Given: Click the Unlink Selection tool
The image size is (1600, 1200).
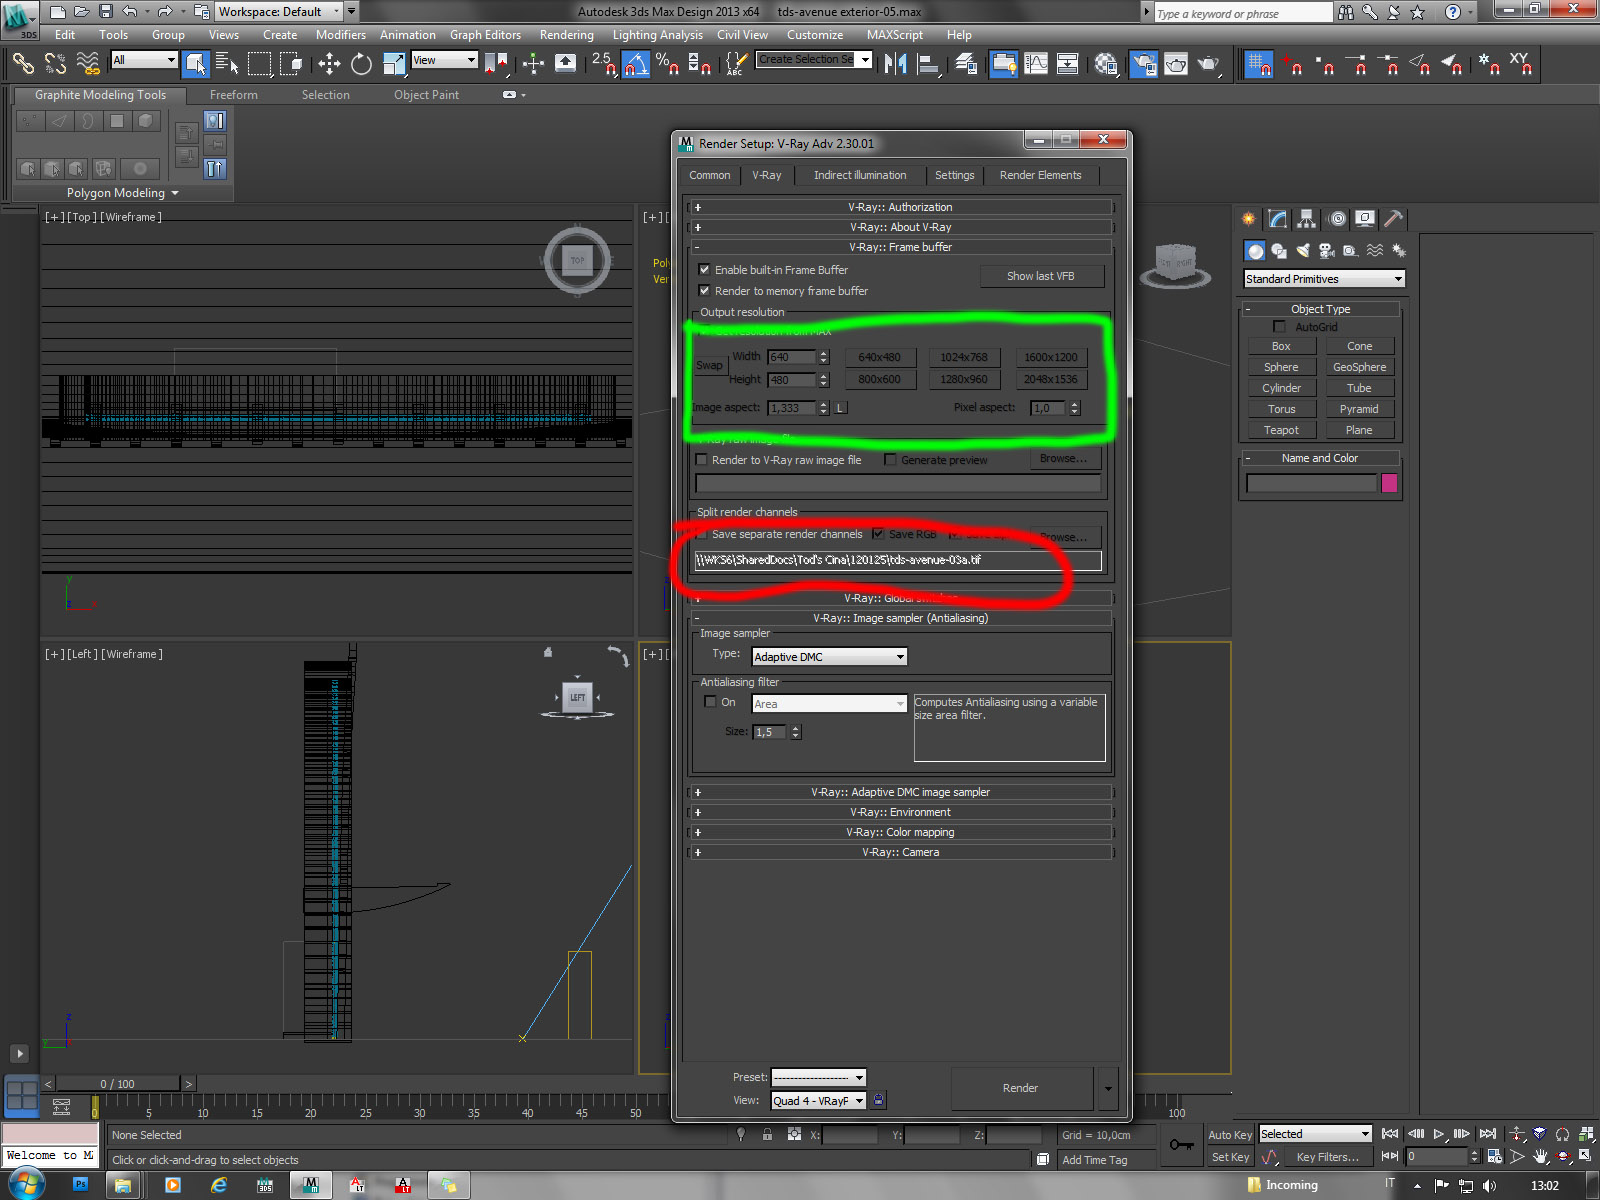Looking at the screenshot, I should pos(55,64).
